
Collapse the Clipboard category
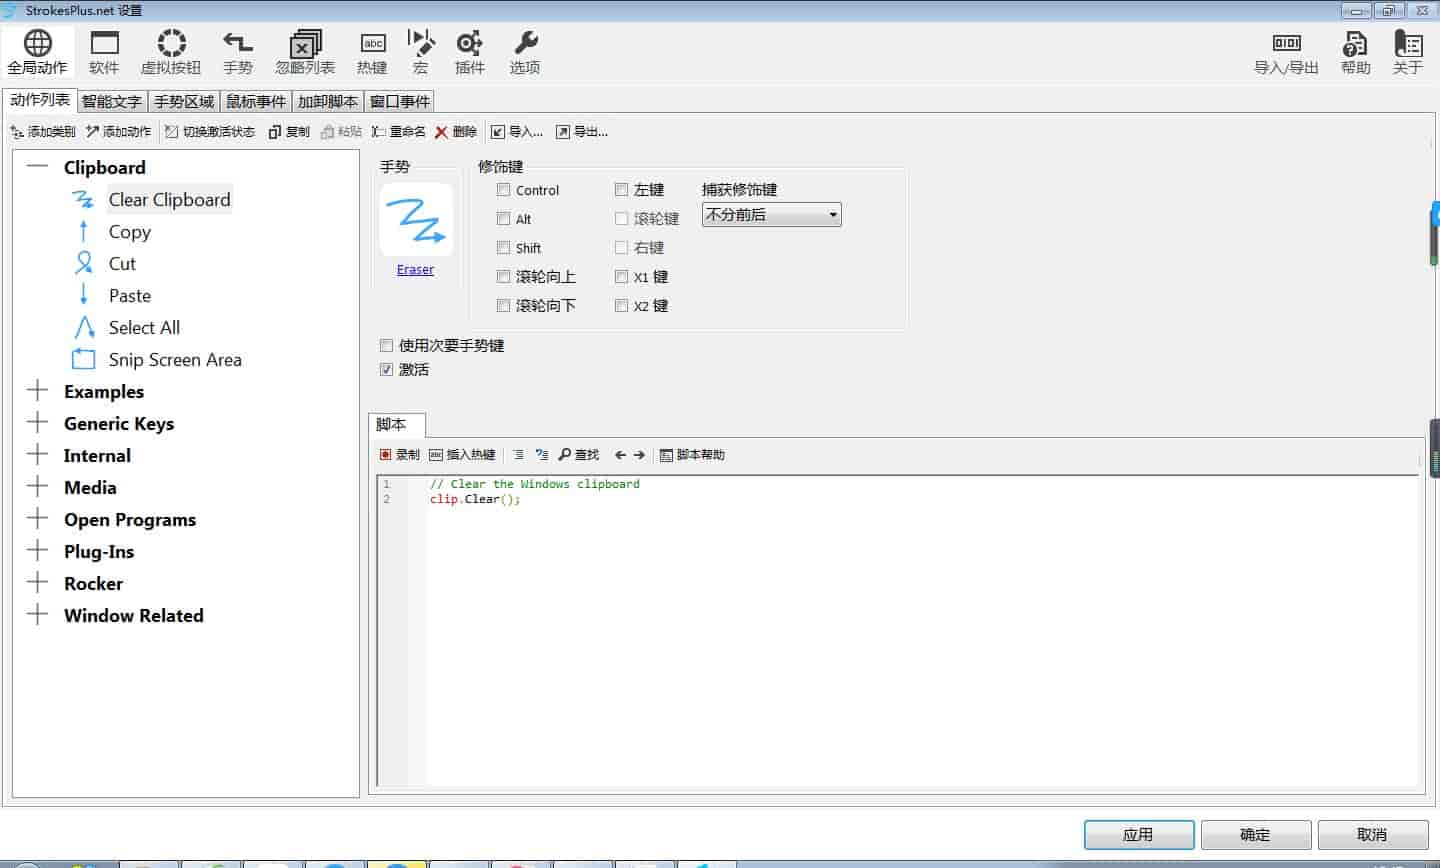[x=38, y=167]
